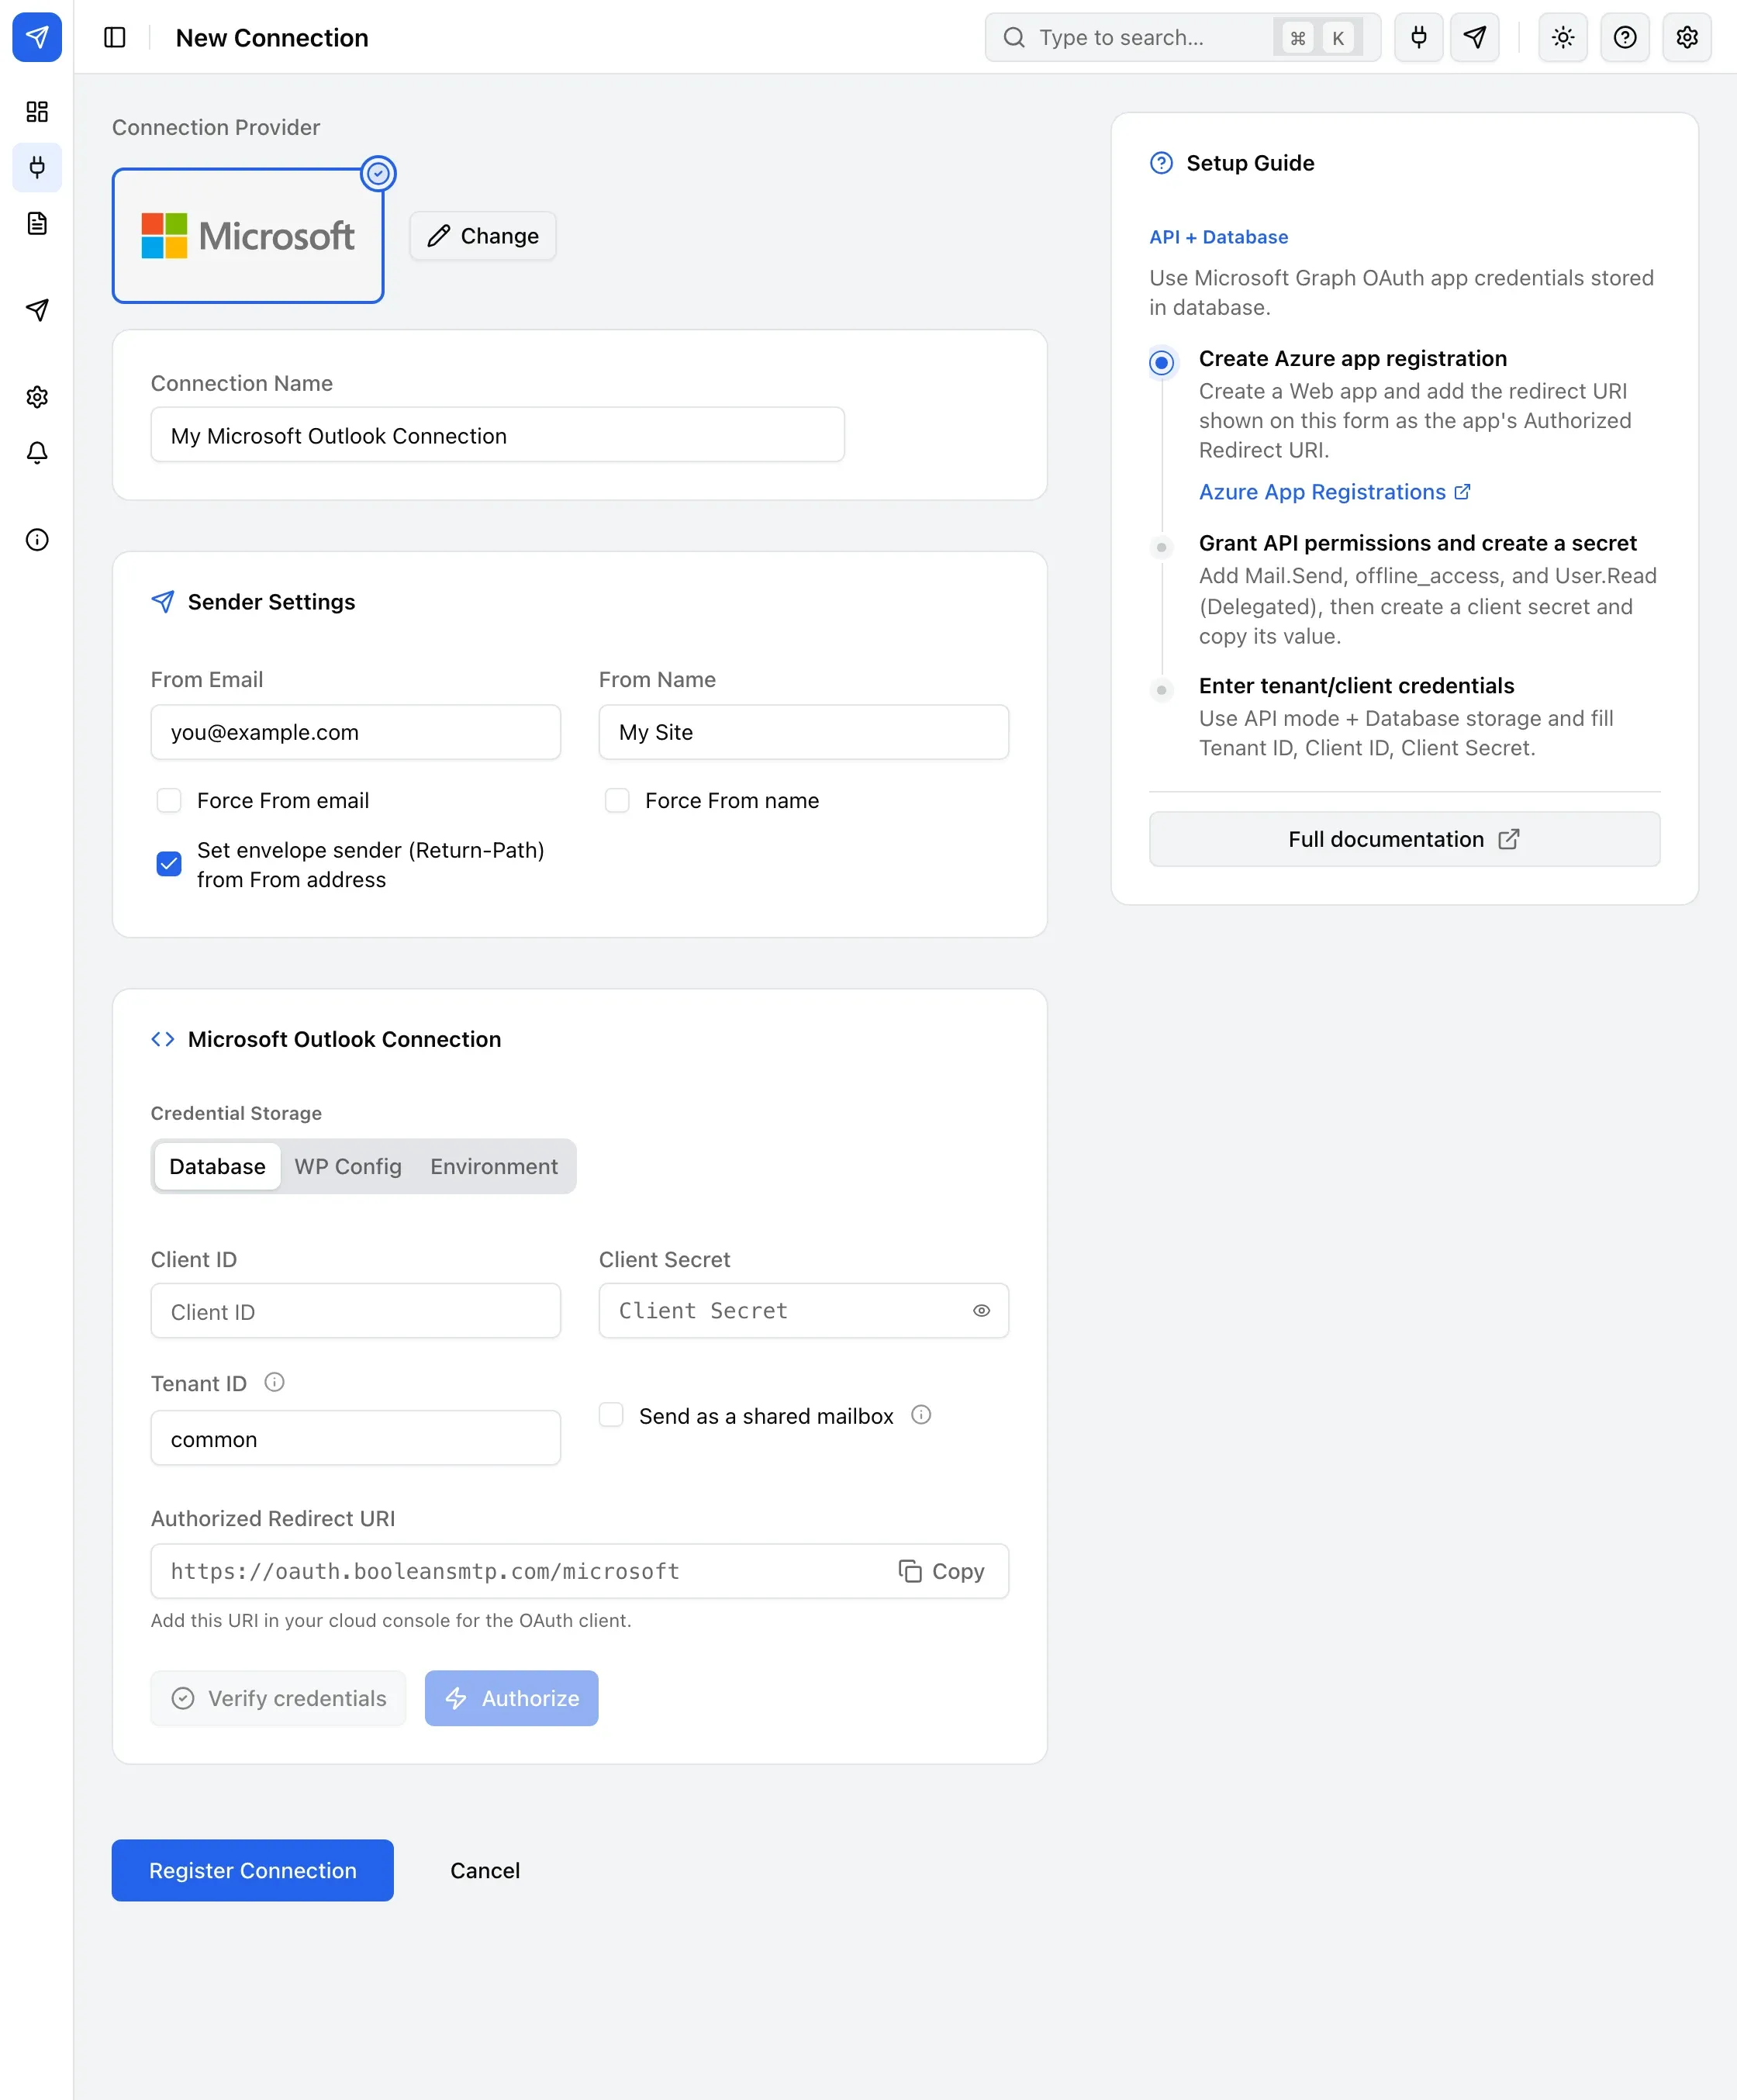Click Register Connection button

coord(252,1870)
